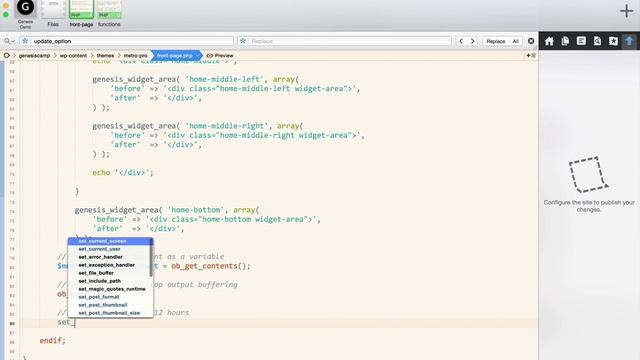Click the 'home-bottom' string in code

[x=196, y=210]
